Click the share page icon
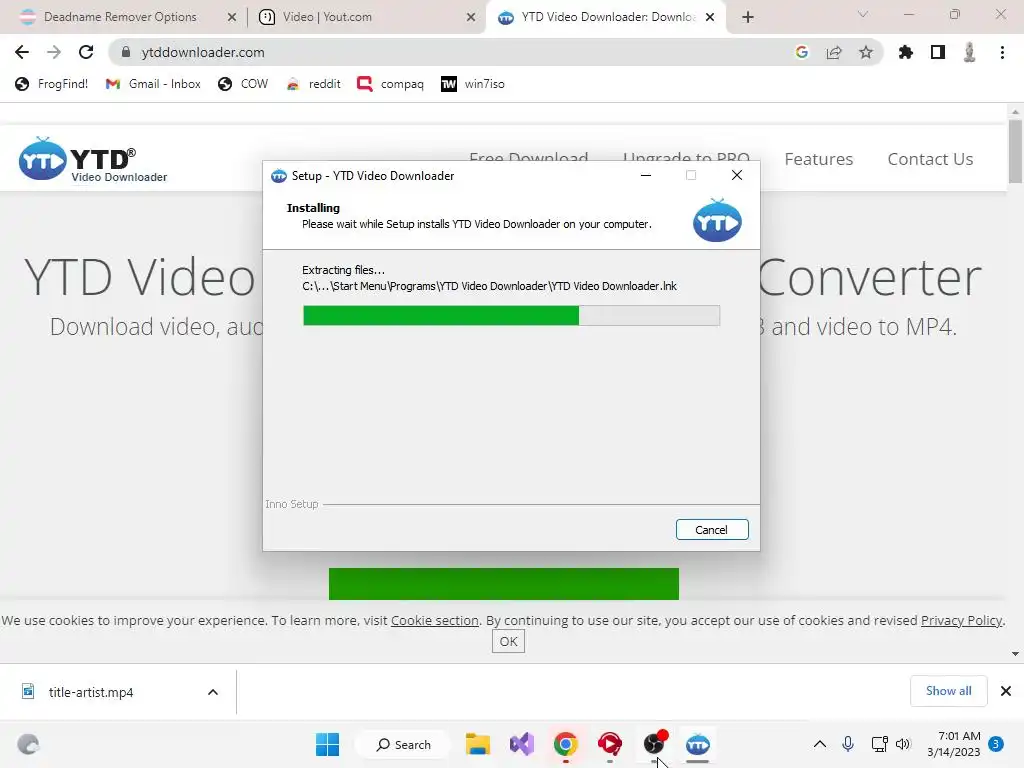Image resolution: width=1024 pixels, height=768 pixels. [834, 52]
